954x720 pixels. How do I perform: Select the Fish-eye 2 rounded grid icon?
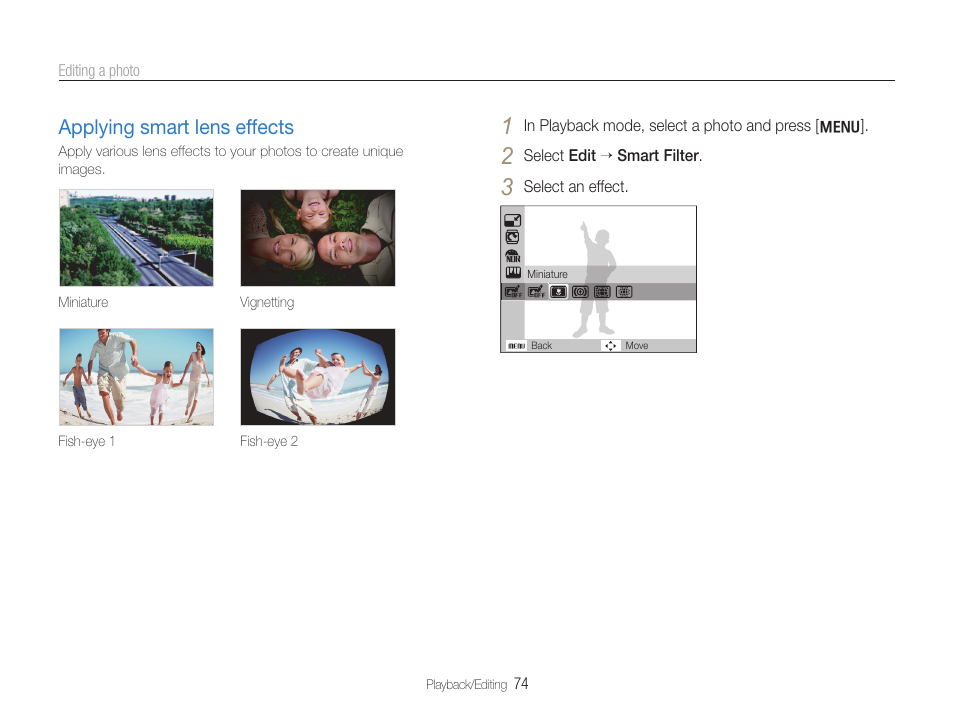(624, 292)
